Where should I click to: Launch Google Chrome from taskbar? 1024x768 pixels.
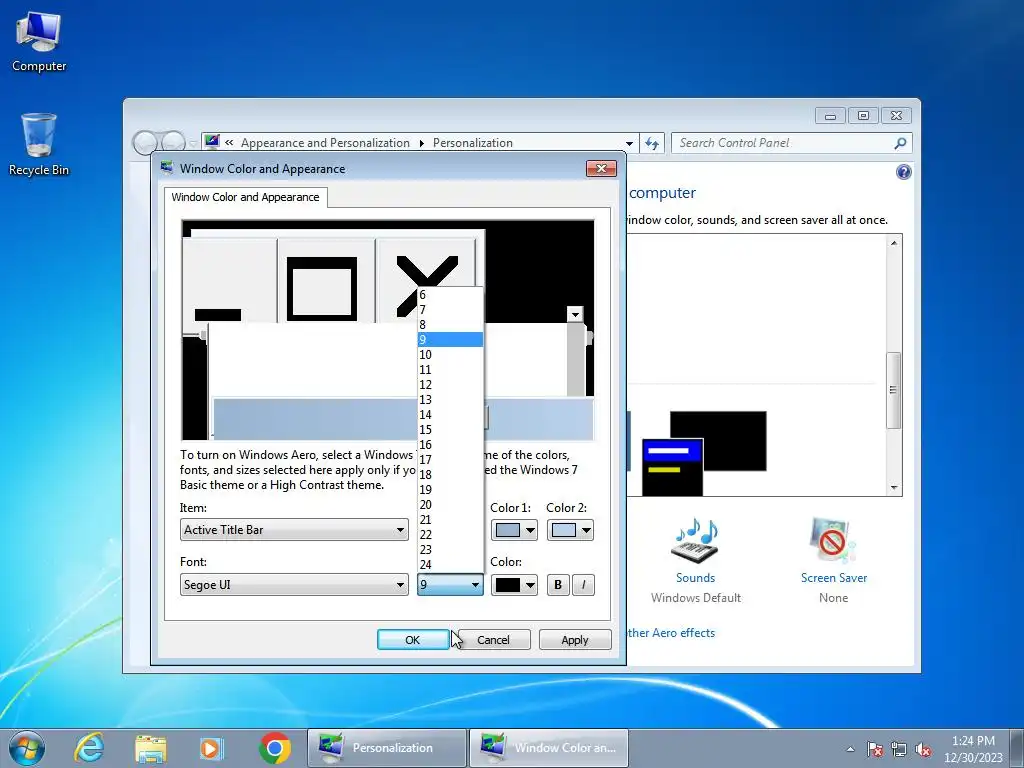click(x=274, y=748)
